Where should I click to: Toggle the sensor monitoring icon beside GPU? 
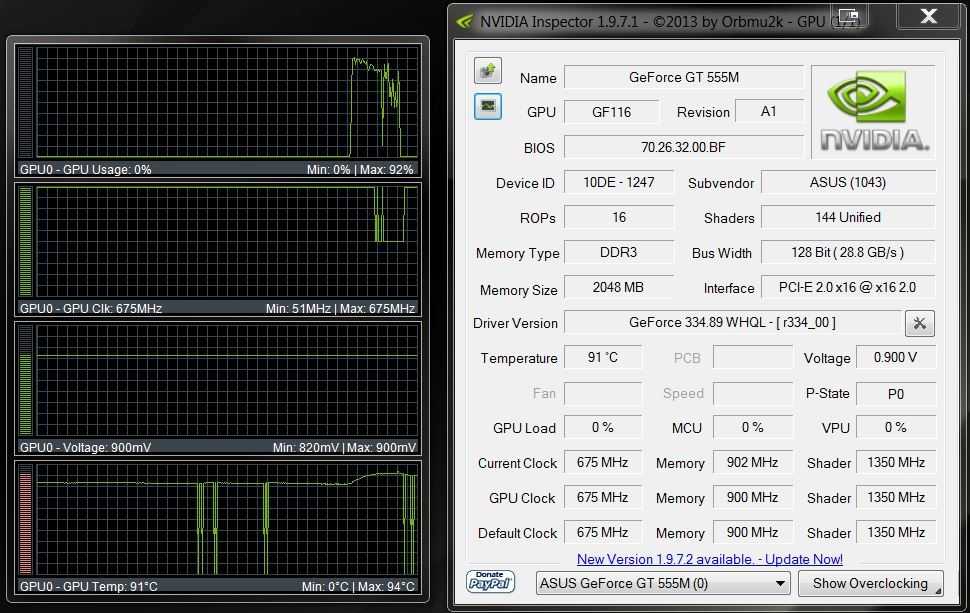487,106
